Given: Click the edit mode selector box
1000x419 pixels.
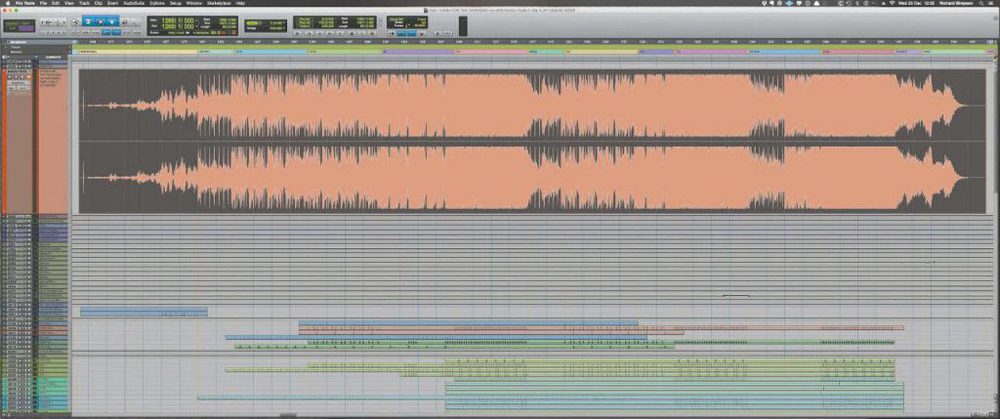Looking at the screenshot, I should click(19, 26).
